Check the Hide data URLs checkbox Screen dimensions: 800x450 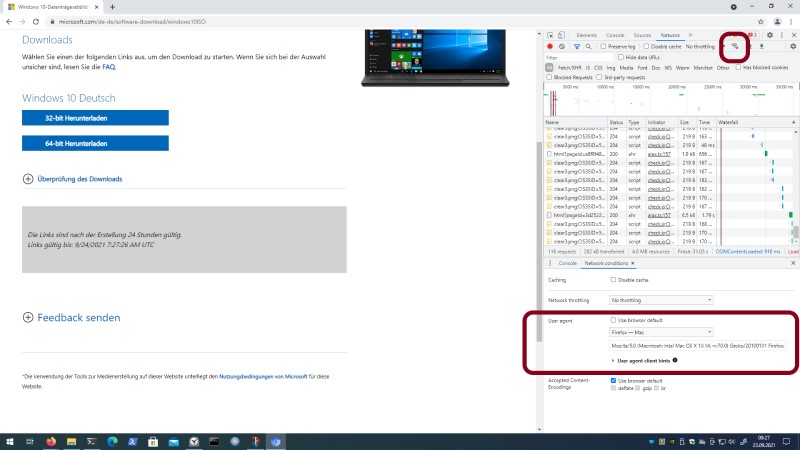[x=621, y=57]
